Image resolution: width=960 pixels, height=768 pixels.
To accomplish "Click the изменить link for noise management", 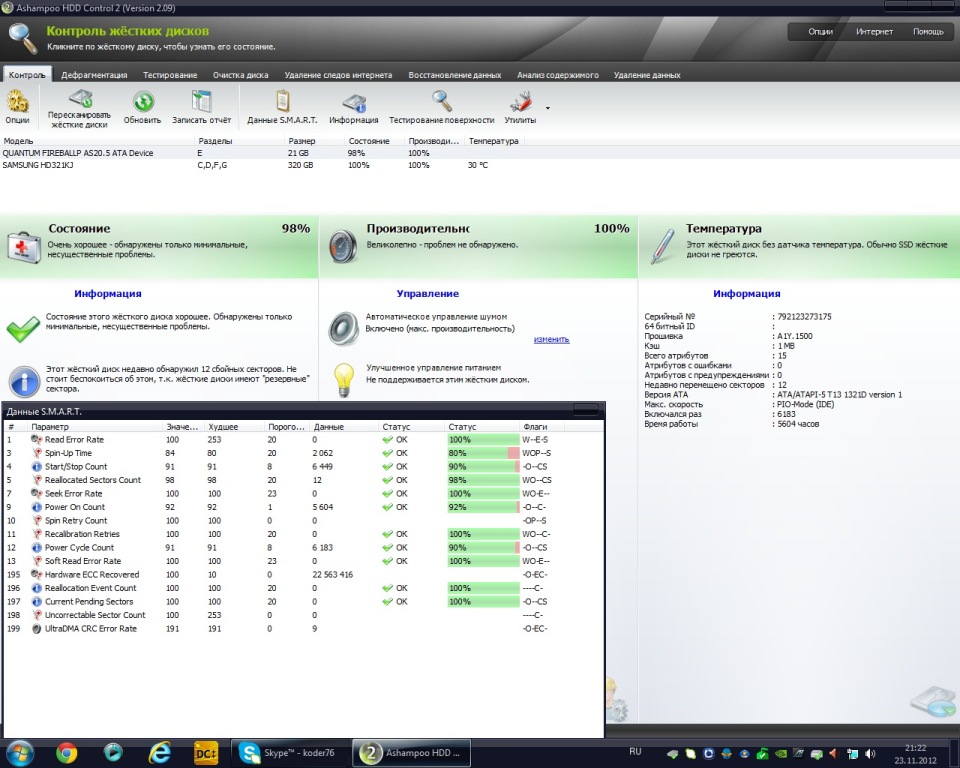I will 552,339.
